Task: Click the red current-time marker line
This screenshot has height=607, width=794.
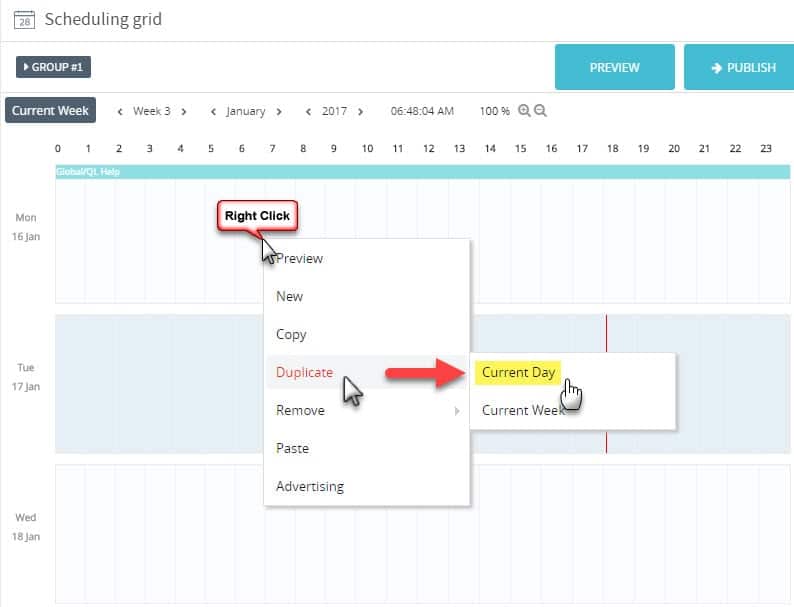Action: 606,334
